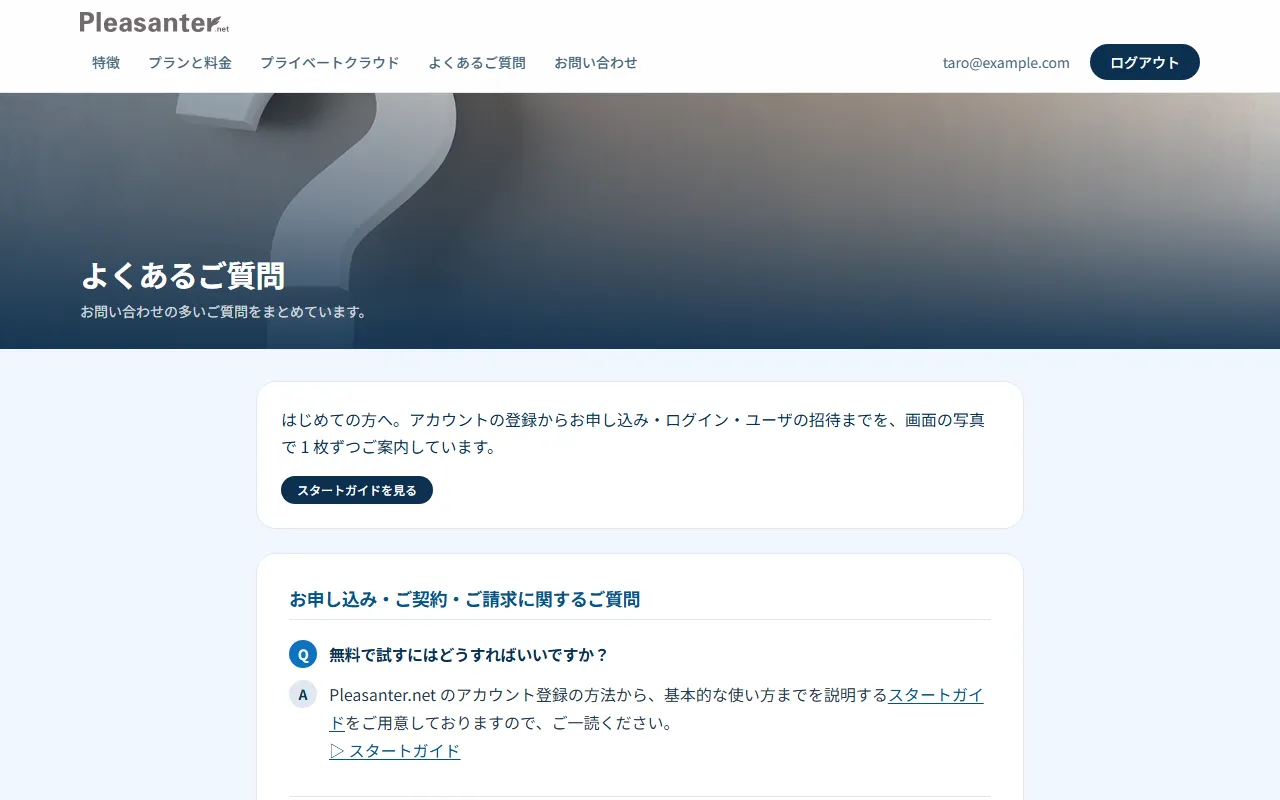1280x800 pixels.
Task: Click the subtitle お問い合わせの多いご質問をまとめています。
Action: pos(225,311)
